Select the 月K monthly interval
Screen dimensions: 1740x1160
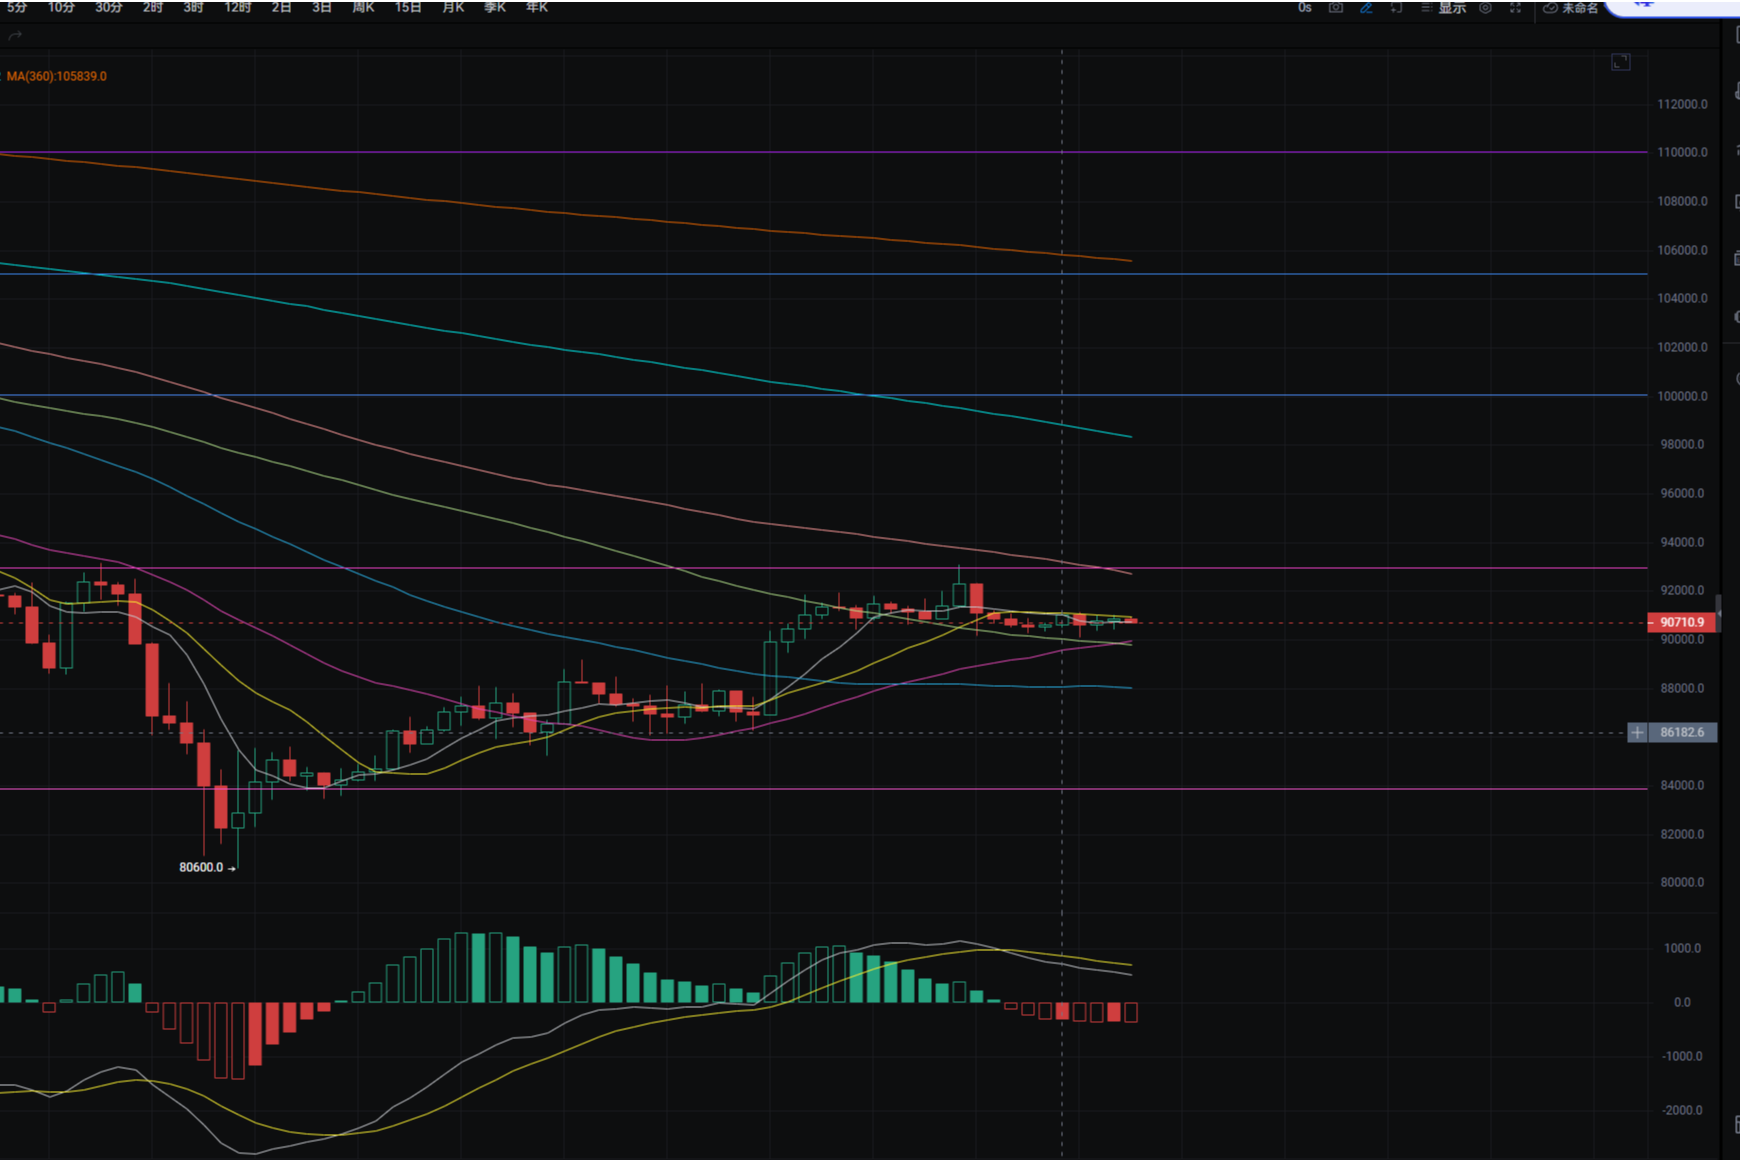(453, 8)
